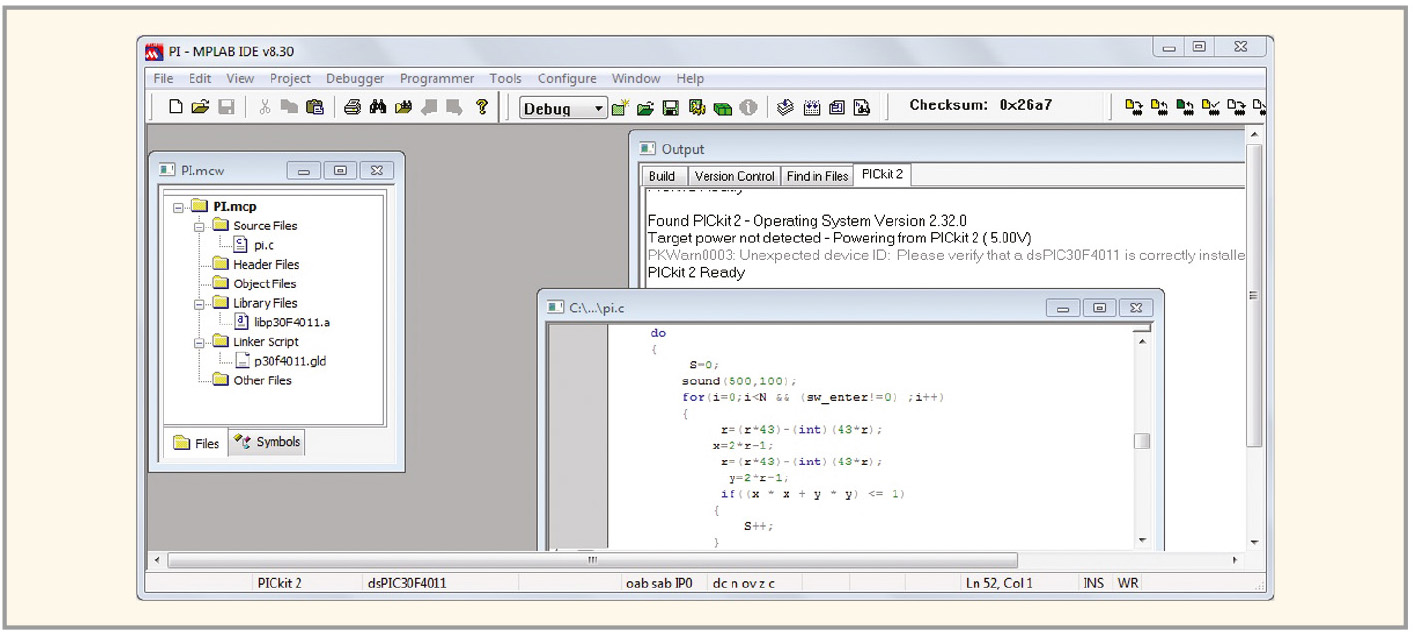Click the Print icon in toolbar
The image size is (1413, 632).
(x=352, y=107)
